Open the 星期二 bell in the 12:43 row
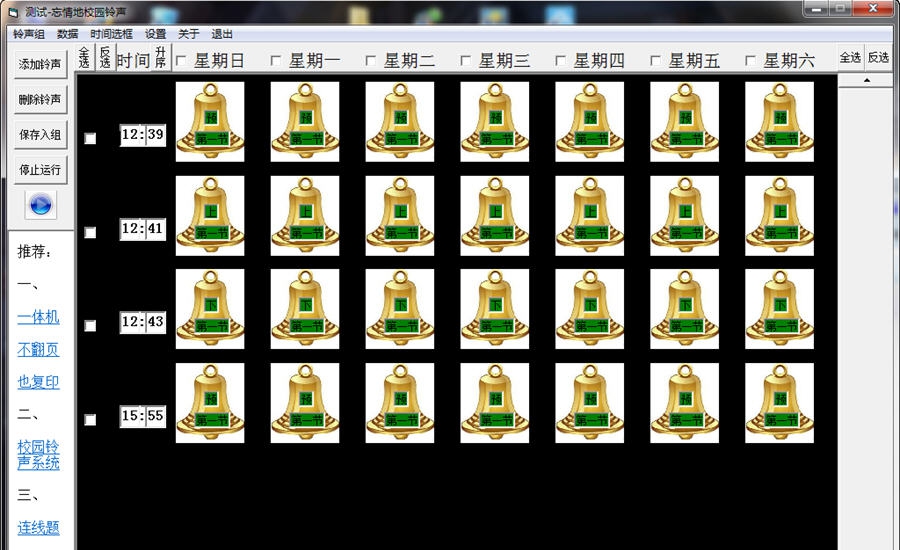 [400, 309]
